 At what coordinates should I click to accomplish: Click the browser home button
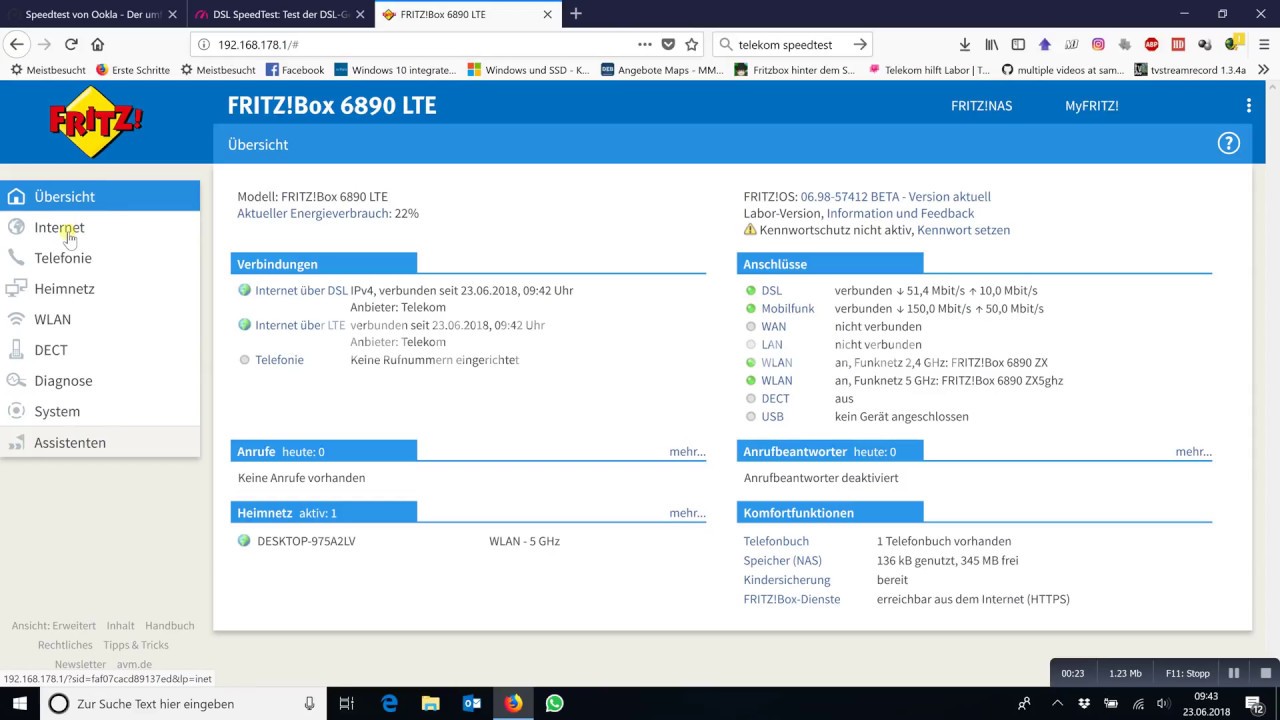(97, 44)
